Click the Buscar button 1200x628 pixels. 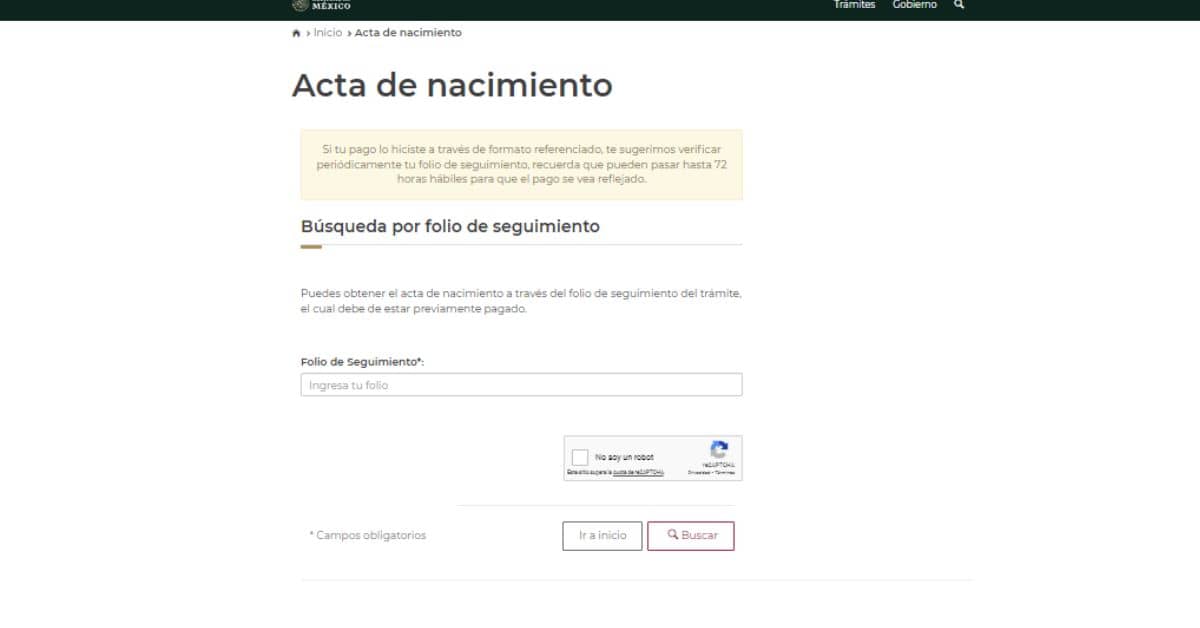(691, 536)
